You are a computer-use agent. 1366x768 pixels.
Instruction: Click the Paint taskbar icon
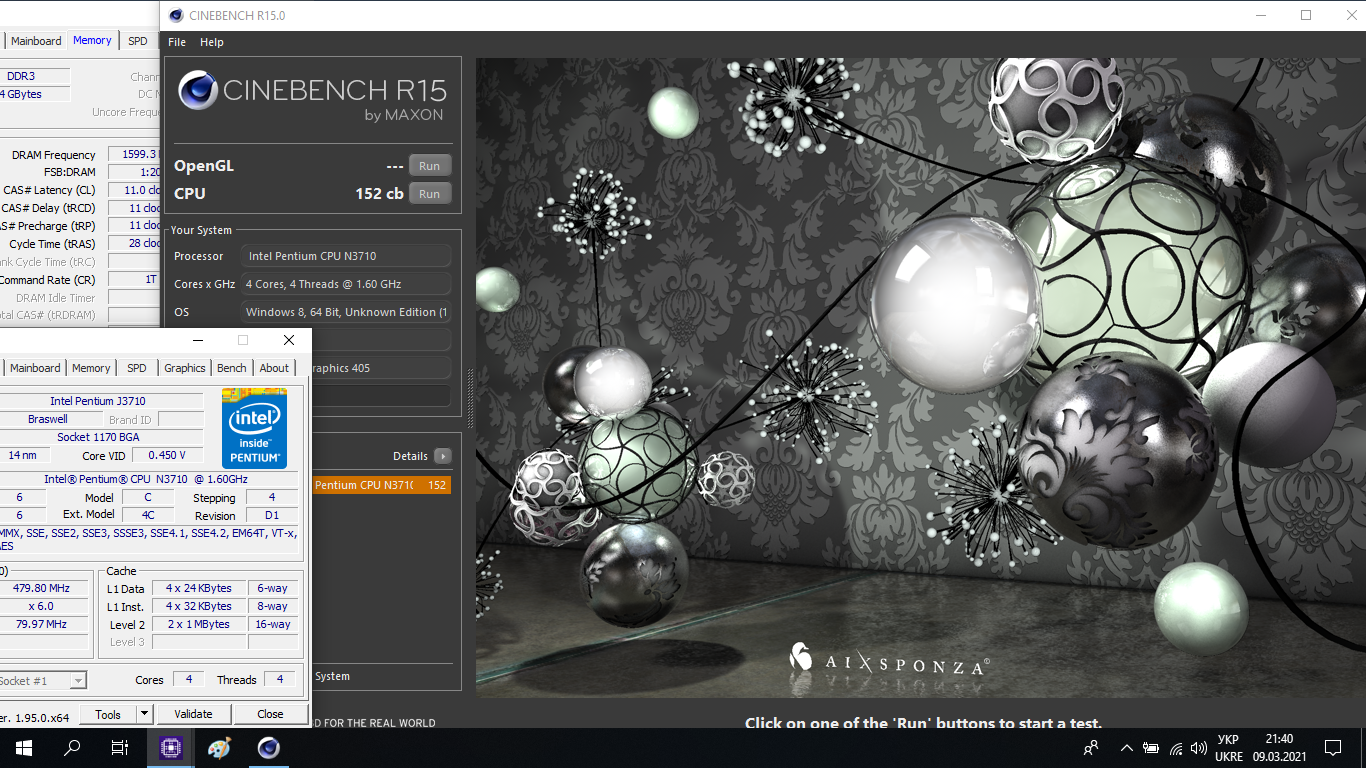[x=219, y=748]
